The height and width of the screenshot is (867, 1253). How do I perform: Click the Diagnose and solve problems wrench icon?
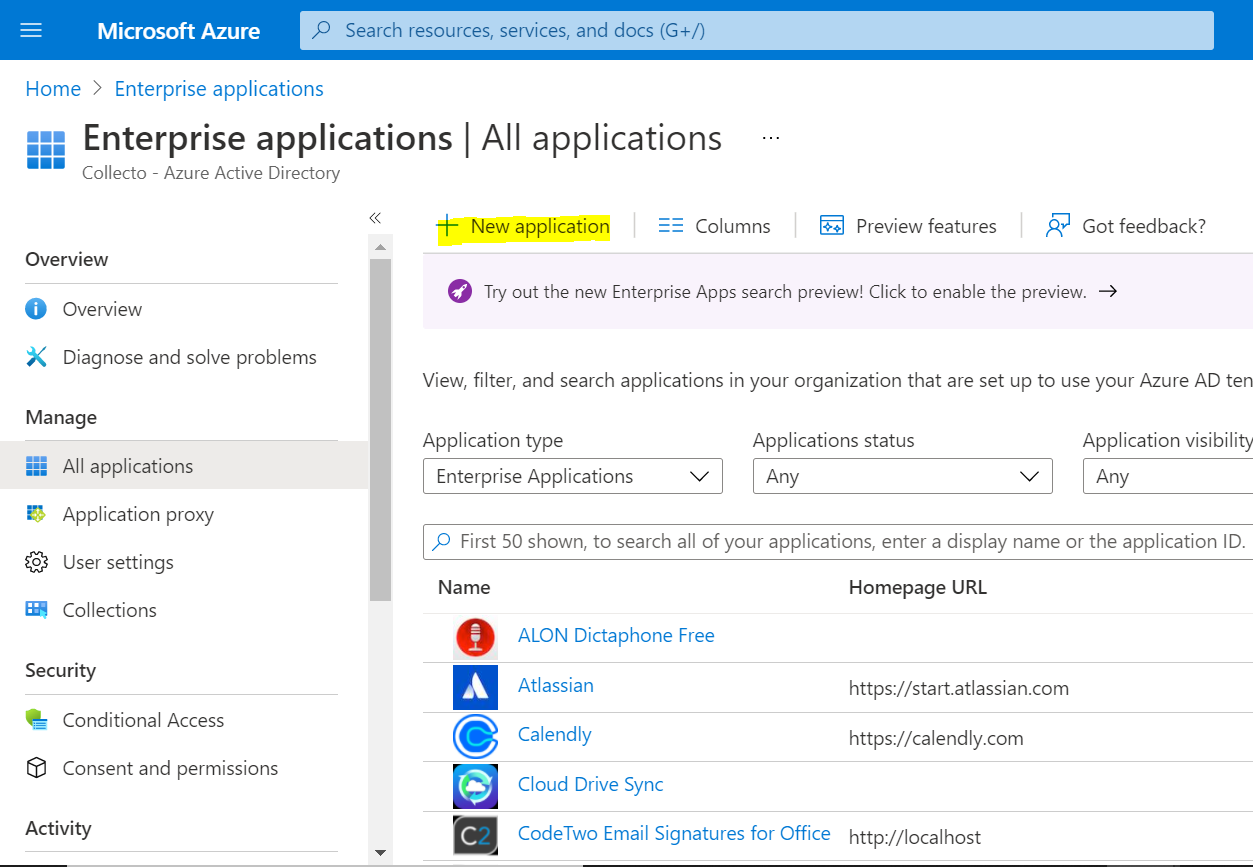[x=36, y=357]
